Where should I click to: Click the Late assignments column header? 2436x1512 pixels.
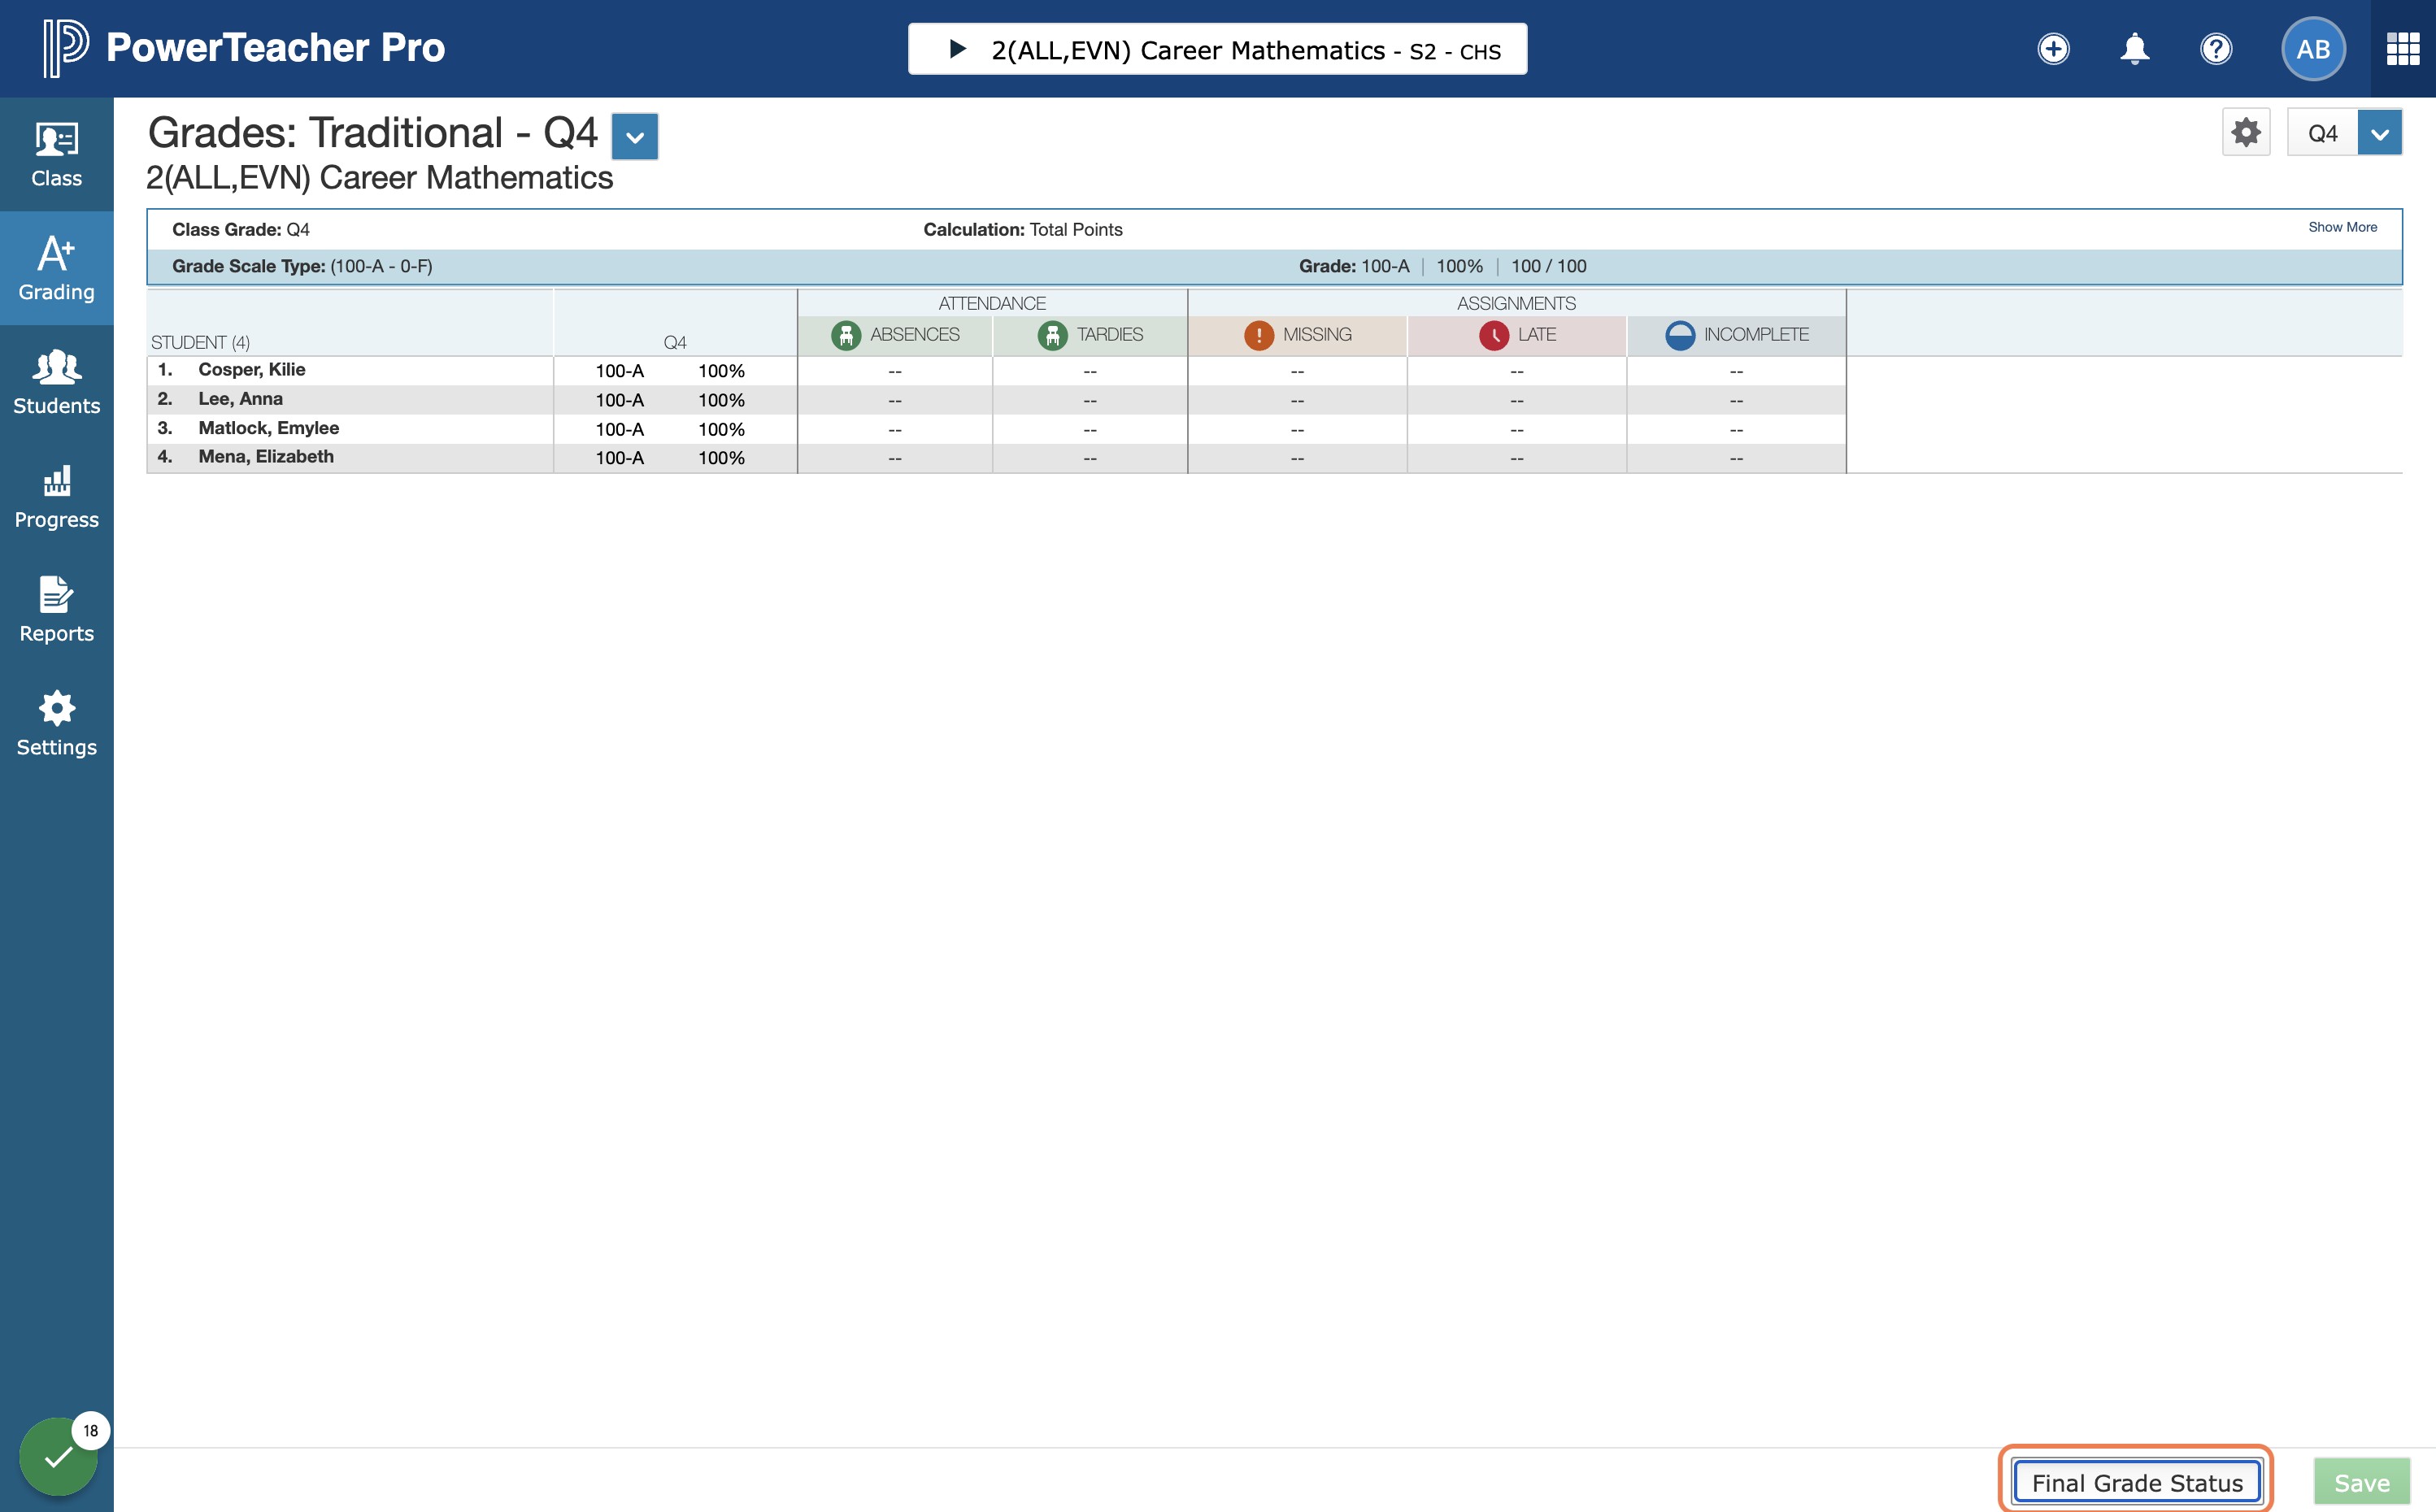tap(1517, 335)
